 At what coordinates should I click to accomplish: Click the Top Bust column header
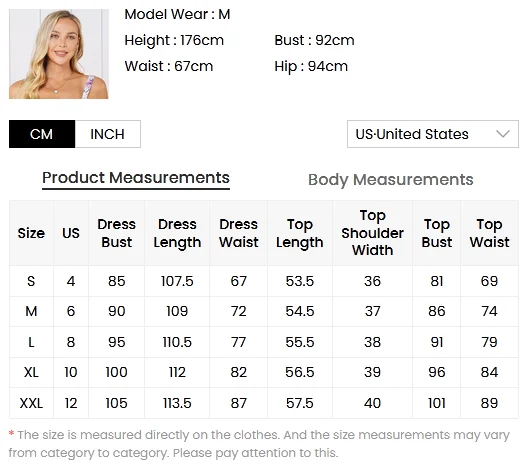click(x=436, y=233)
